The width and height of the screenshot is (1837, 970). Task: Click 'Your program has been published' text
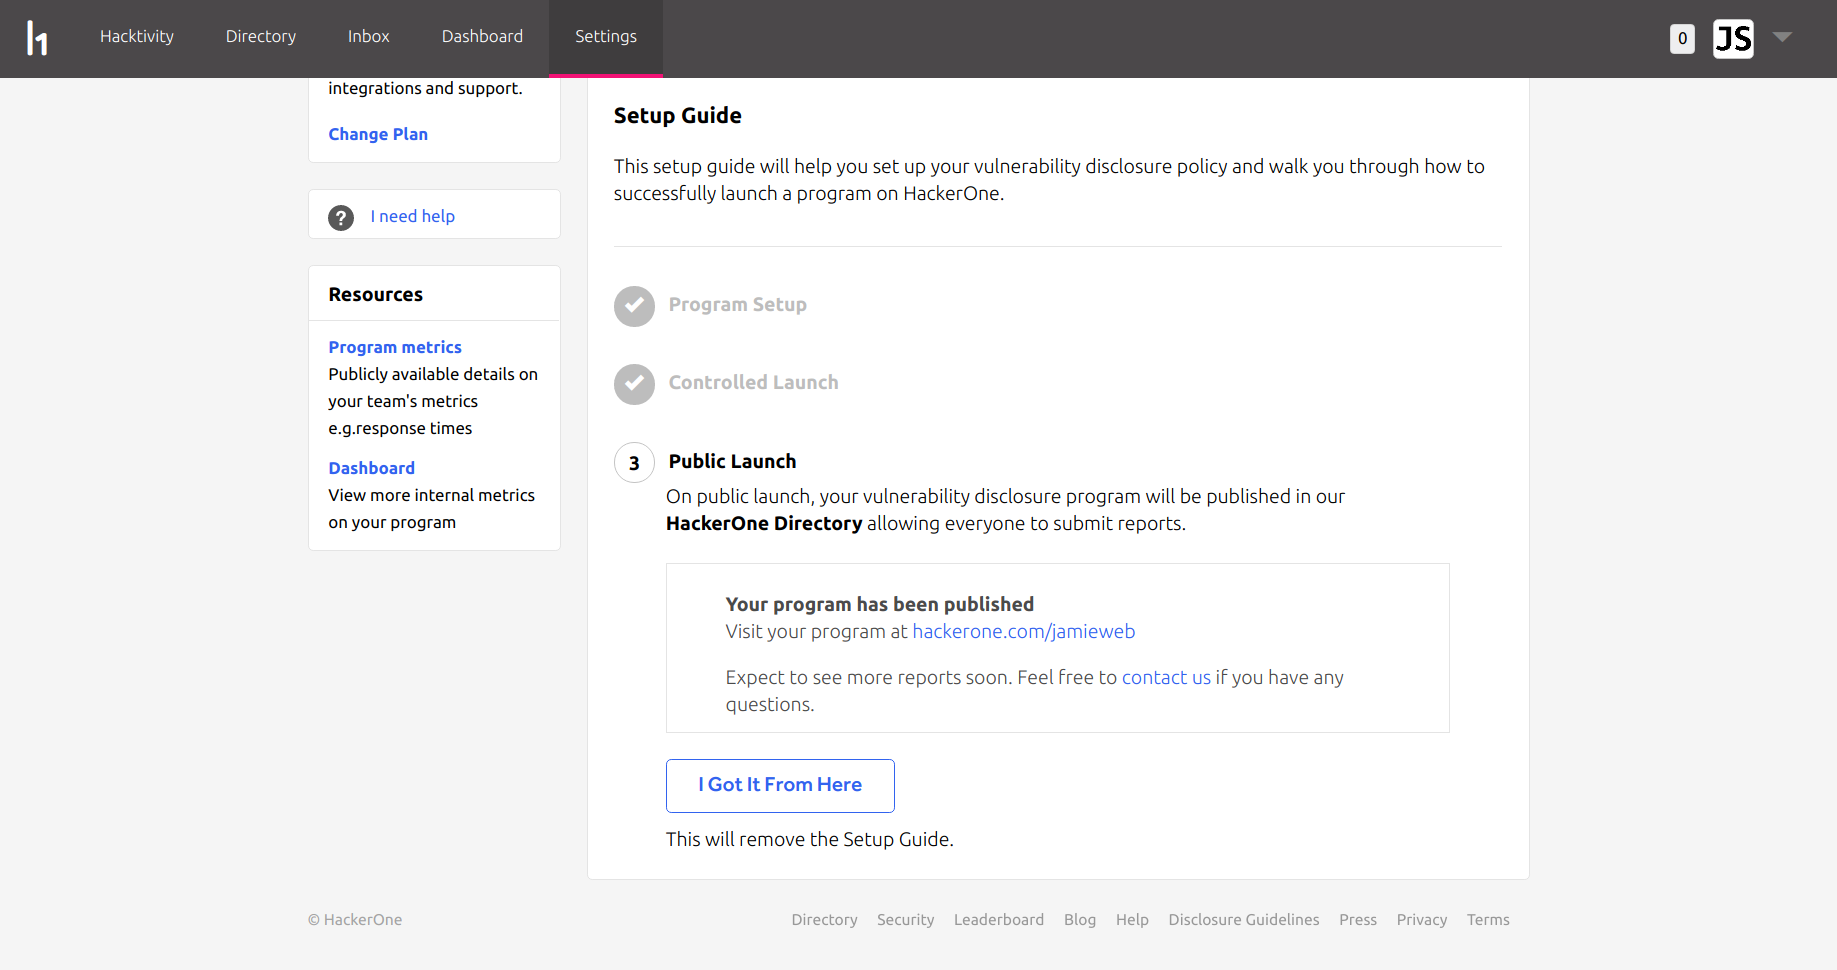pos(879,604)
